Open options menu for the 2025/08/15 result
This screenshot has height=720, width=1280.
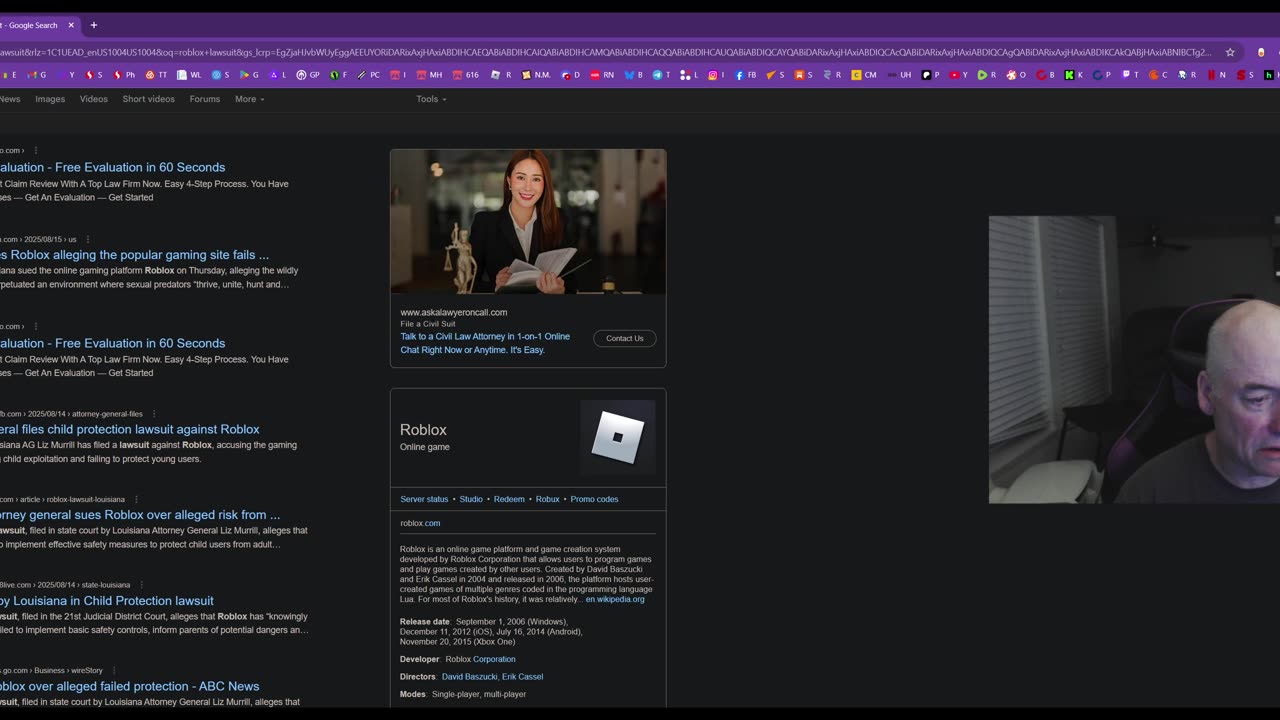click(x=88, y=239)
